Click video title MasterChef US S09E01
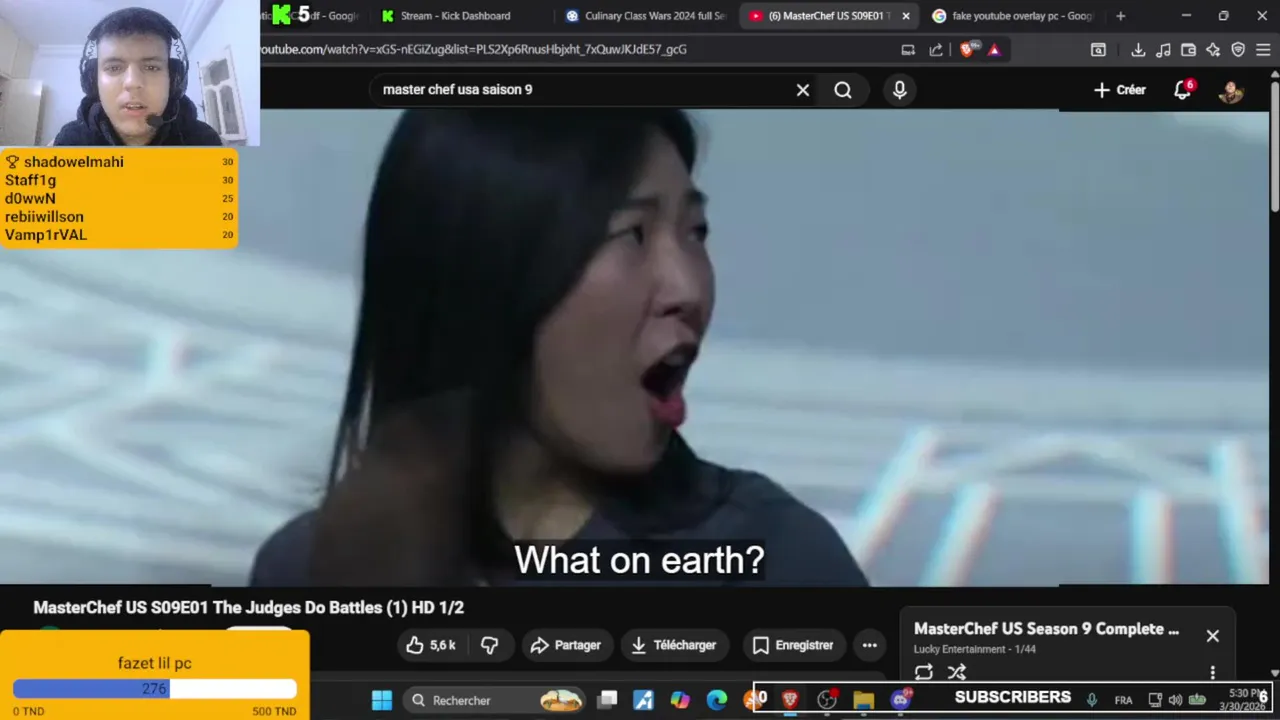 pyautogui.click(x=248, y=607)
